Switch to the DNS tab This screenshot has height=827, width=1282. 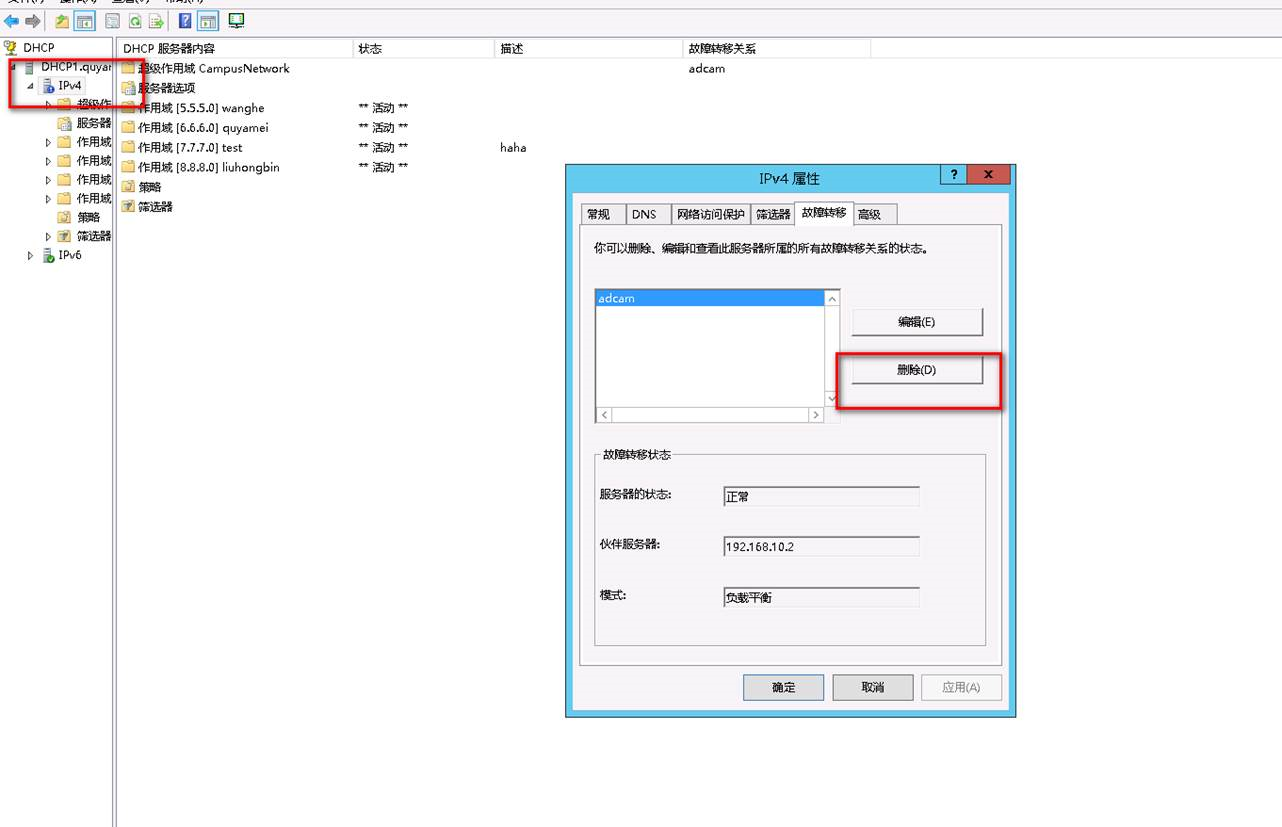[644, 214]
